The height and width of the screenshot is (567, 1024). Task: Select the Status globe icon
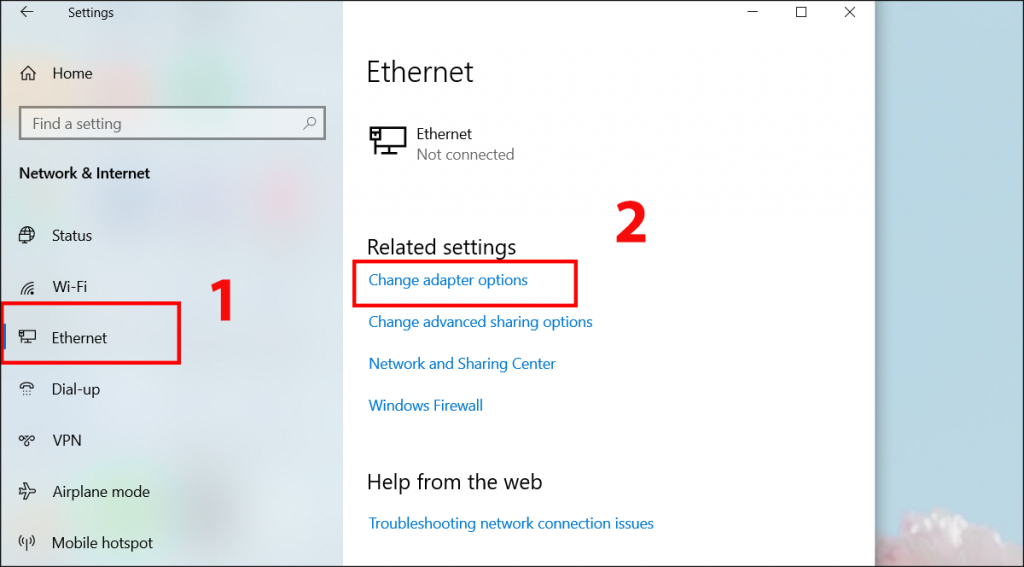tap(27, 235)
